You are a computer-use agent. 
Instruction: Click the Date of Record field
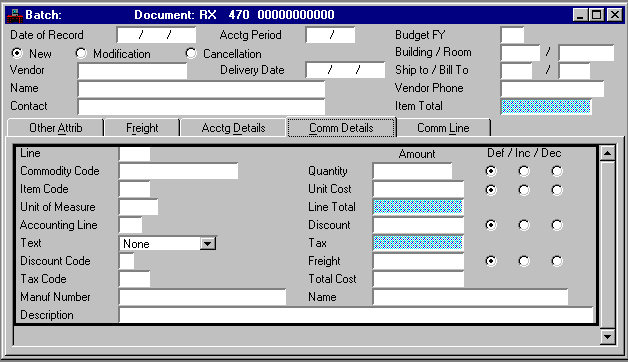(x=156, y=35)
